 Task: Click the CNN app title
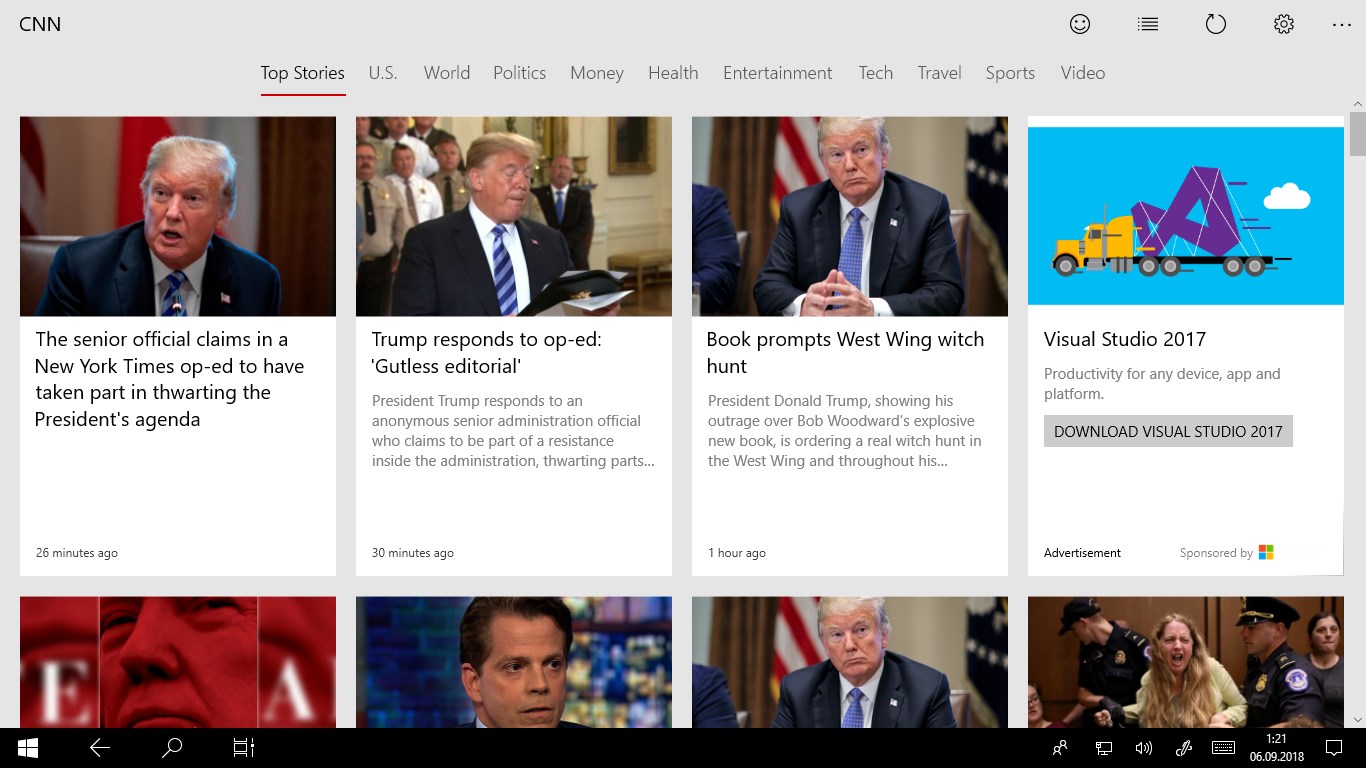40,24
